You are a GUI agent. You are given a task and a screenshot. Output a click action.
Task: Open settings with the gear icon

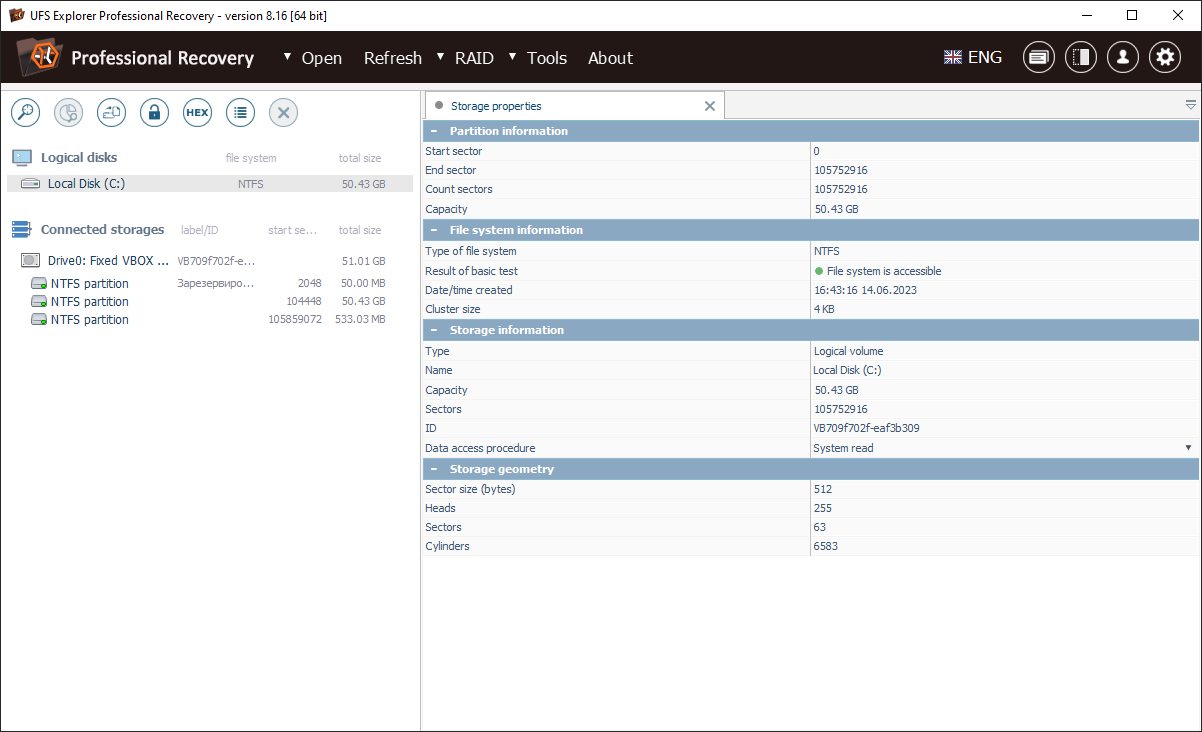pyautogui.click(x=1165, y=58)
